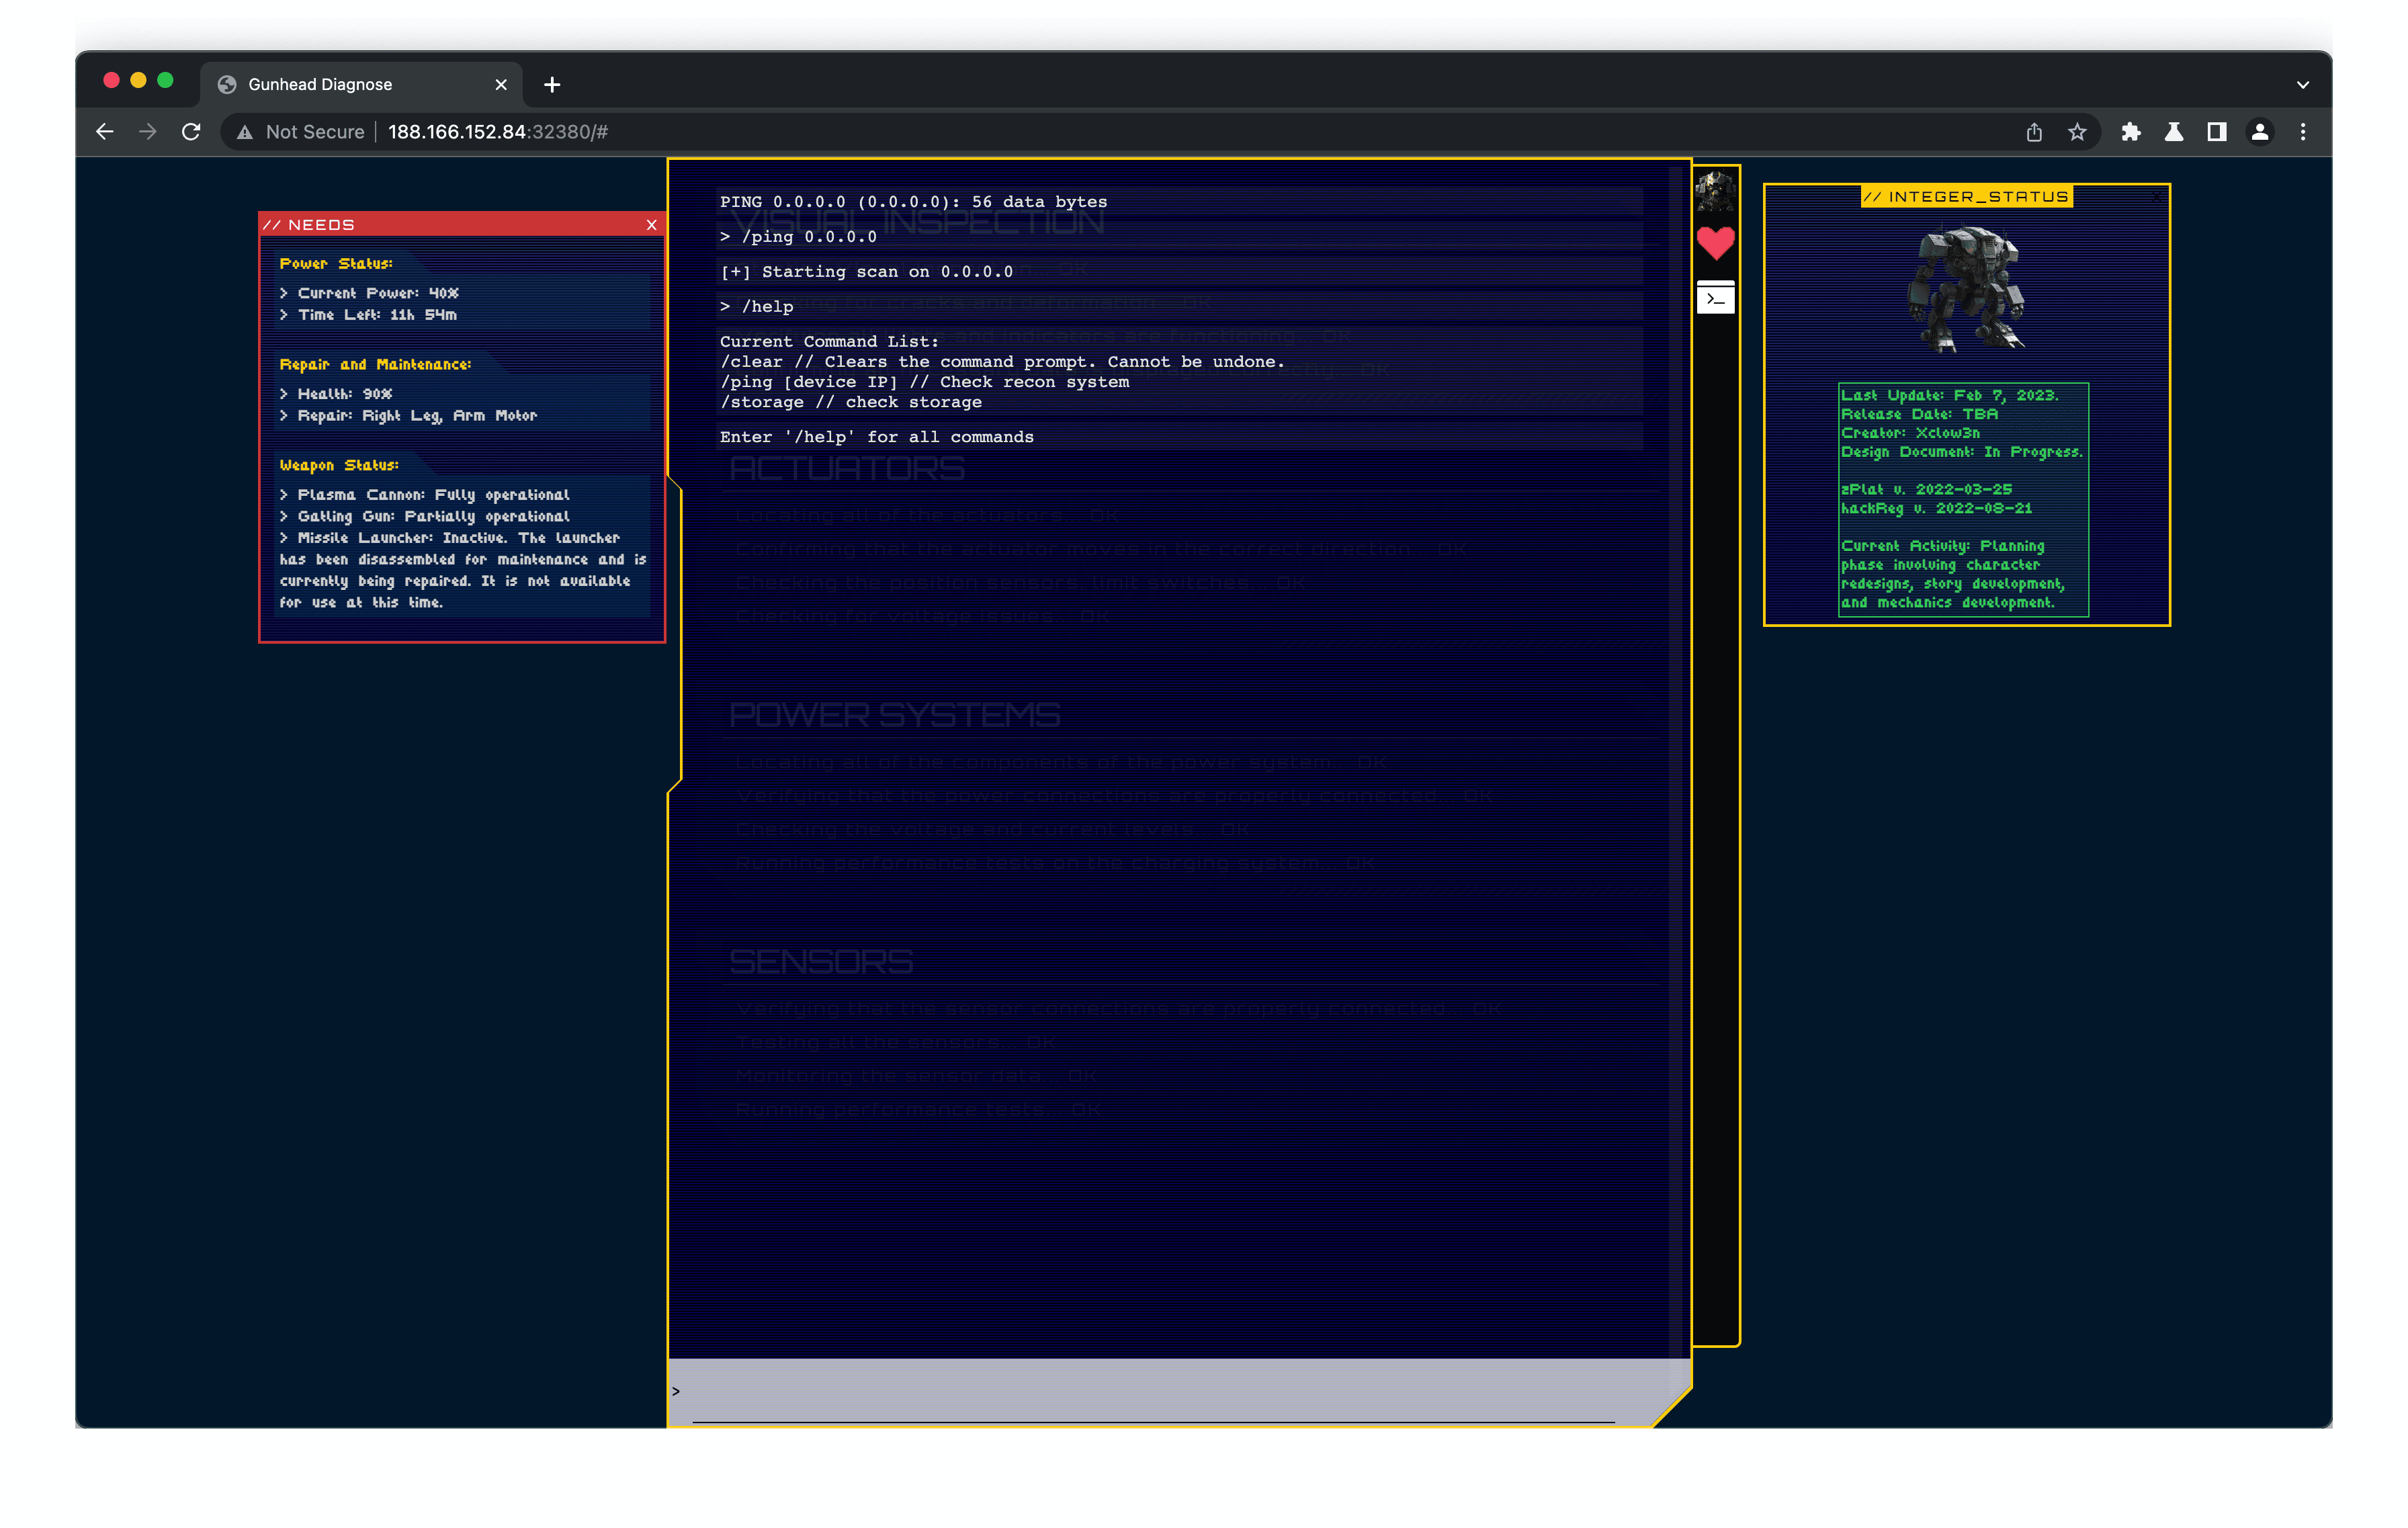2408x1528 pixels.
Task: Expand the tab search chevron
Action: click(x=2303, y=85)
